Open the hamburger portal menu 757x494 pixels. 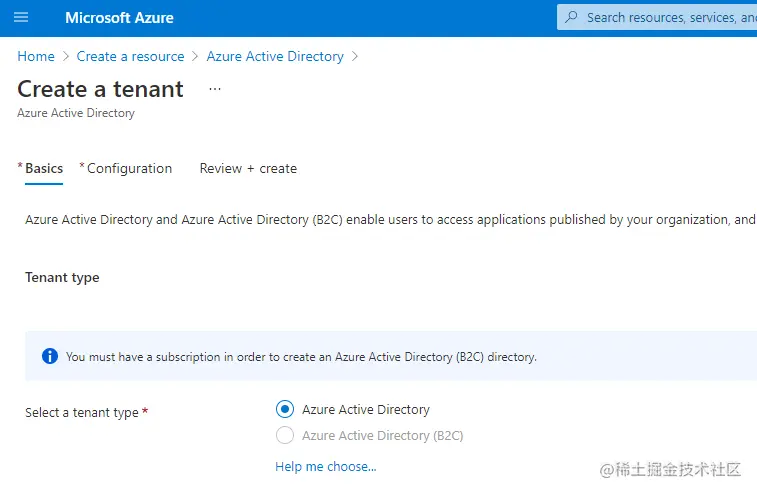[21, 18]
